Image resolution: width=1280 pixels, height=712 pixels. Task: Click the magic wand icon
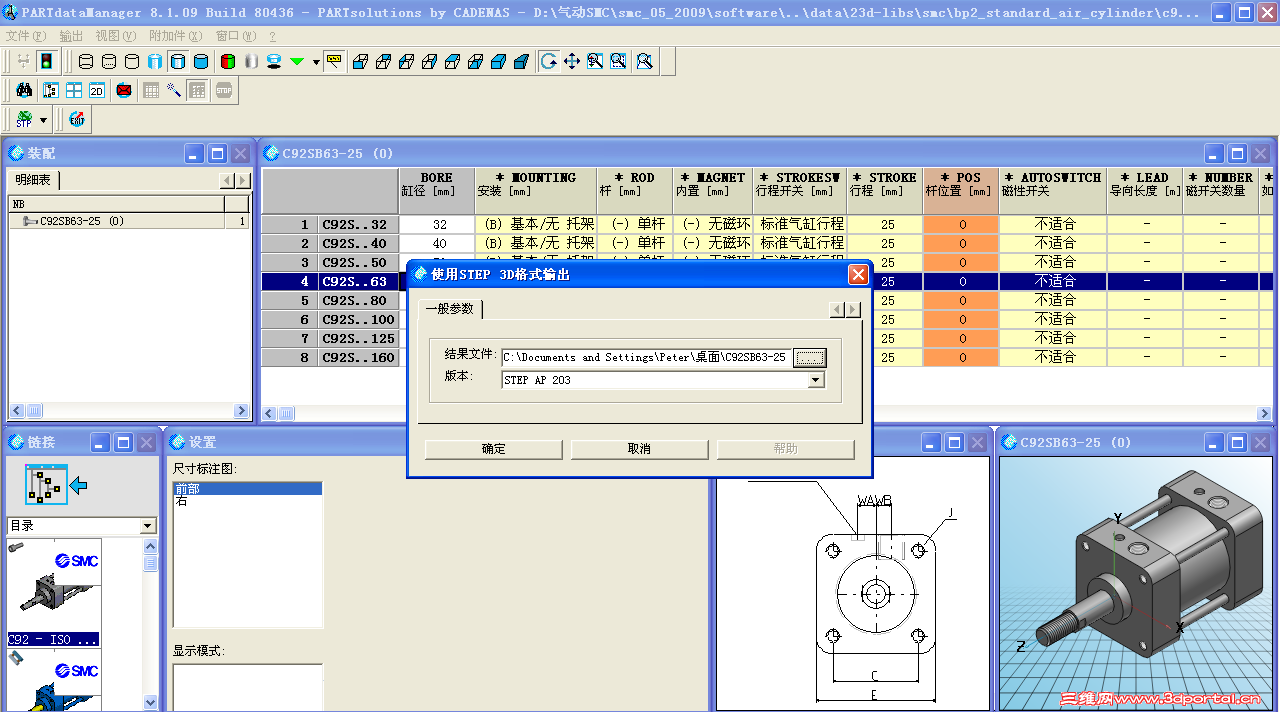[174, 90]
